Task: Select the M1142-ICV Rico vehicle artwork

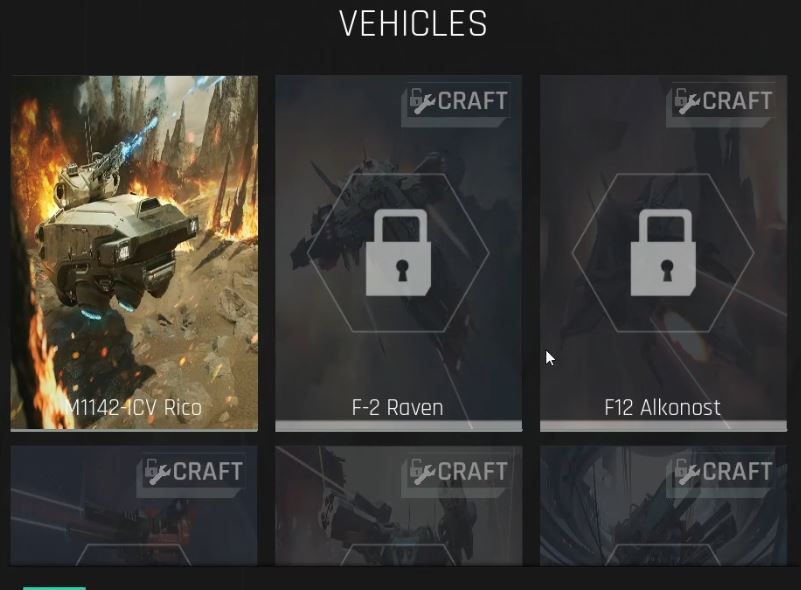Action: 134,252
